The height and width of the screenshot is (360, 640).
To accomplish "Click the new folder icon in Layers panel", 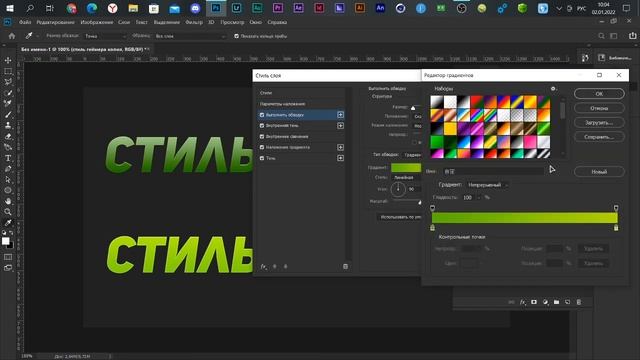I will pos(556,302).
